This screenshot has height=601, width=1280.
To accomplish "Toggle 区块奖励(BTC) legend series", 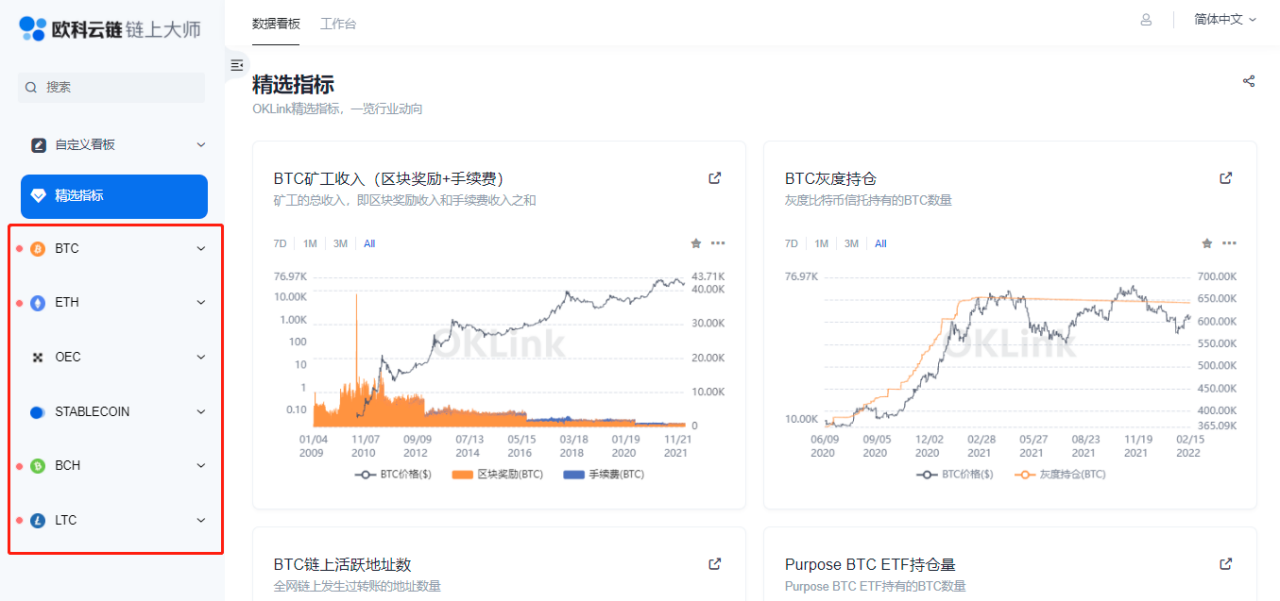I will point(497,475).
